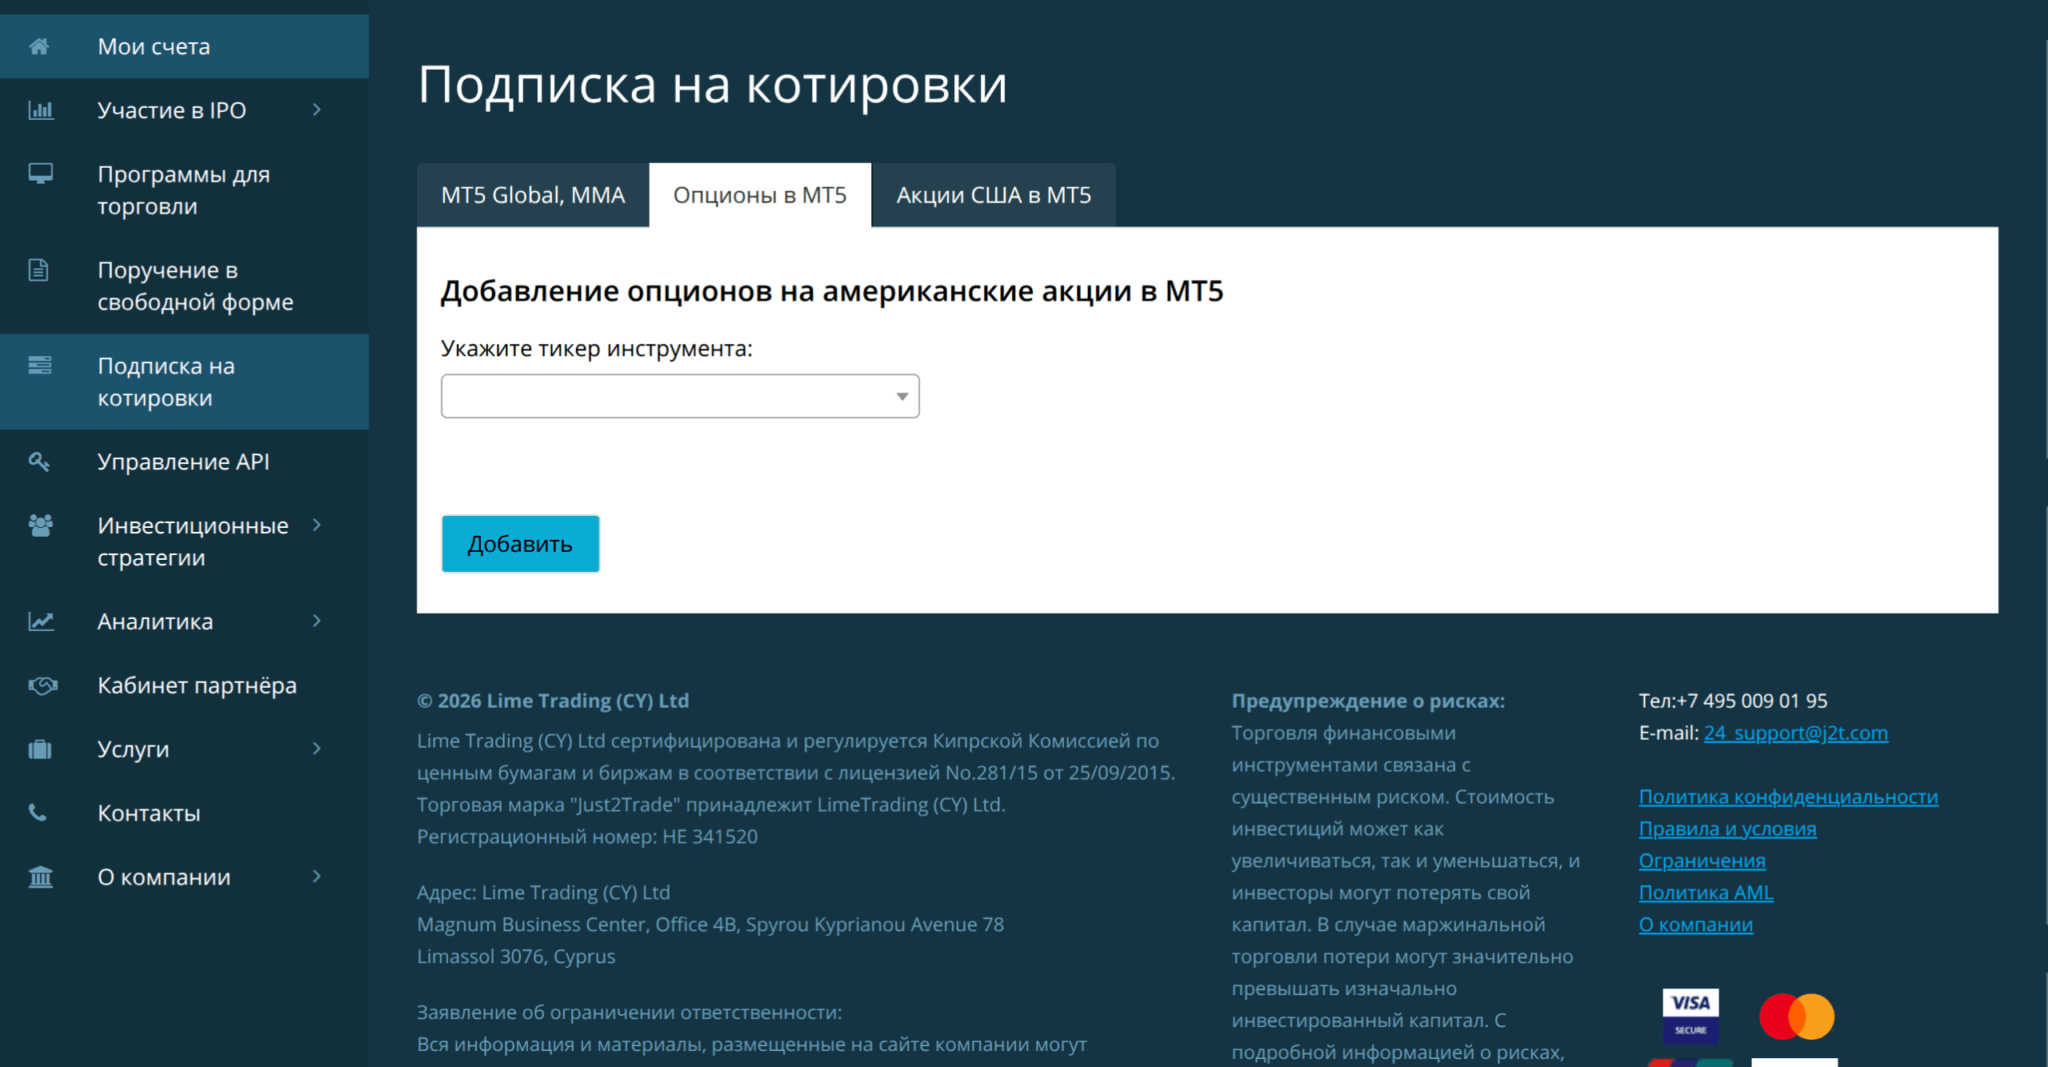Viewport: 2048px width, 1067px height.
Task: Open the Политика конфиденциальности link
Action: tap(1788, 797)
